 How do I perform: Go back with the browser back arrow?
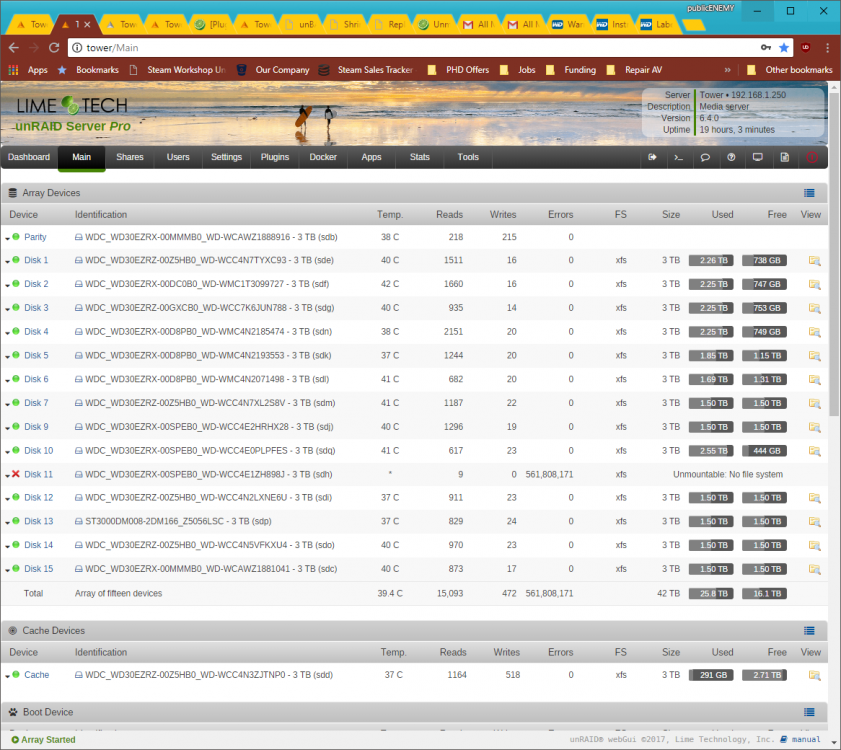click(x=14, y=48)
